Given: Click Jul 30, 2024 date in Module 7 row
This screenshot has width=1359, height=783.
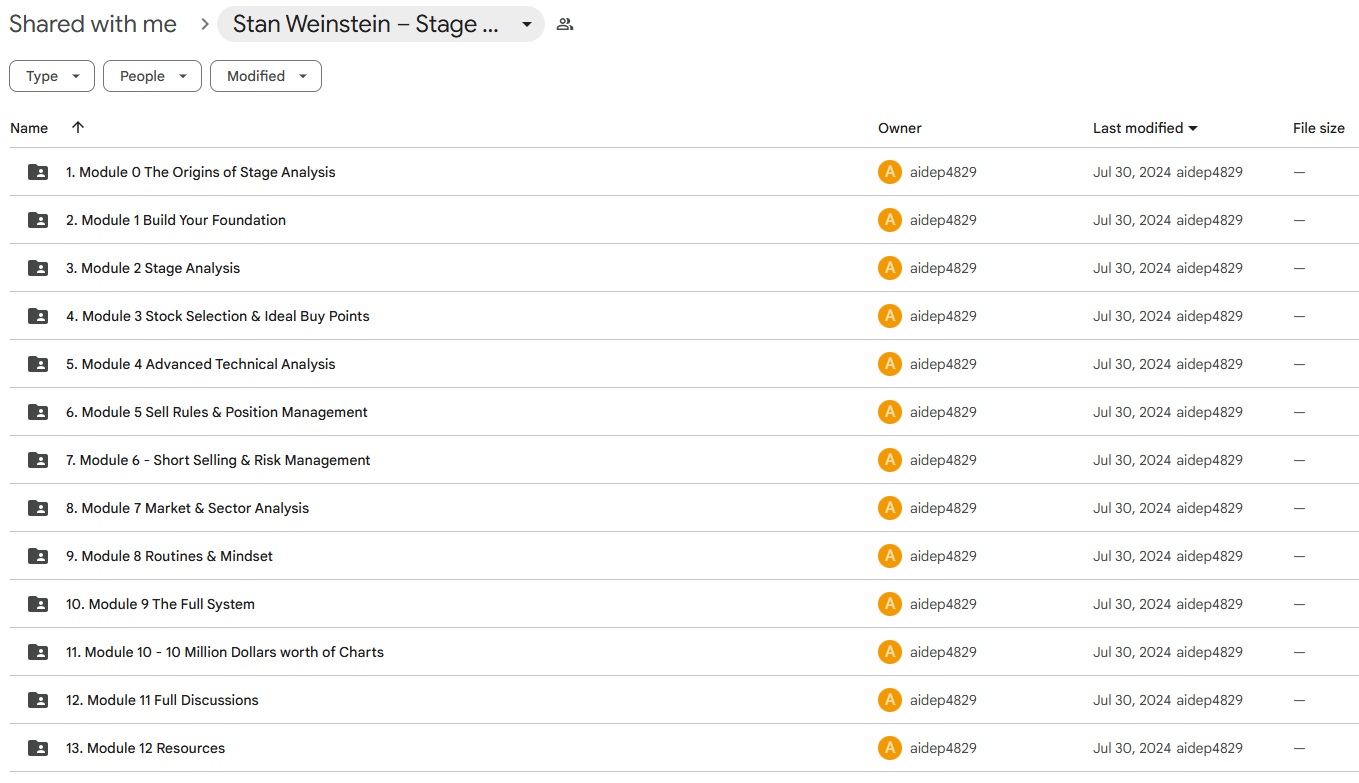Looking at the screenshot, I should click(x=1132, y=508).
